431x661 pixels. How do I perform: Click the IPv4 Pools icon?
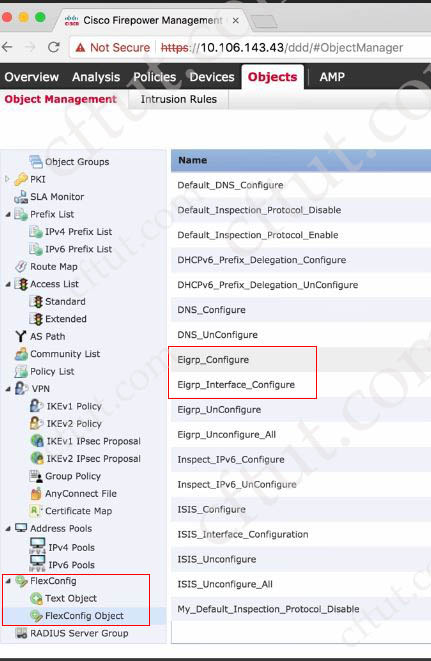tap(38, 546)
